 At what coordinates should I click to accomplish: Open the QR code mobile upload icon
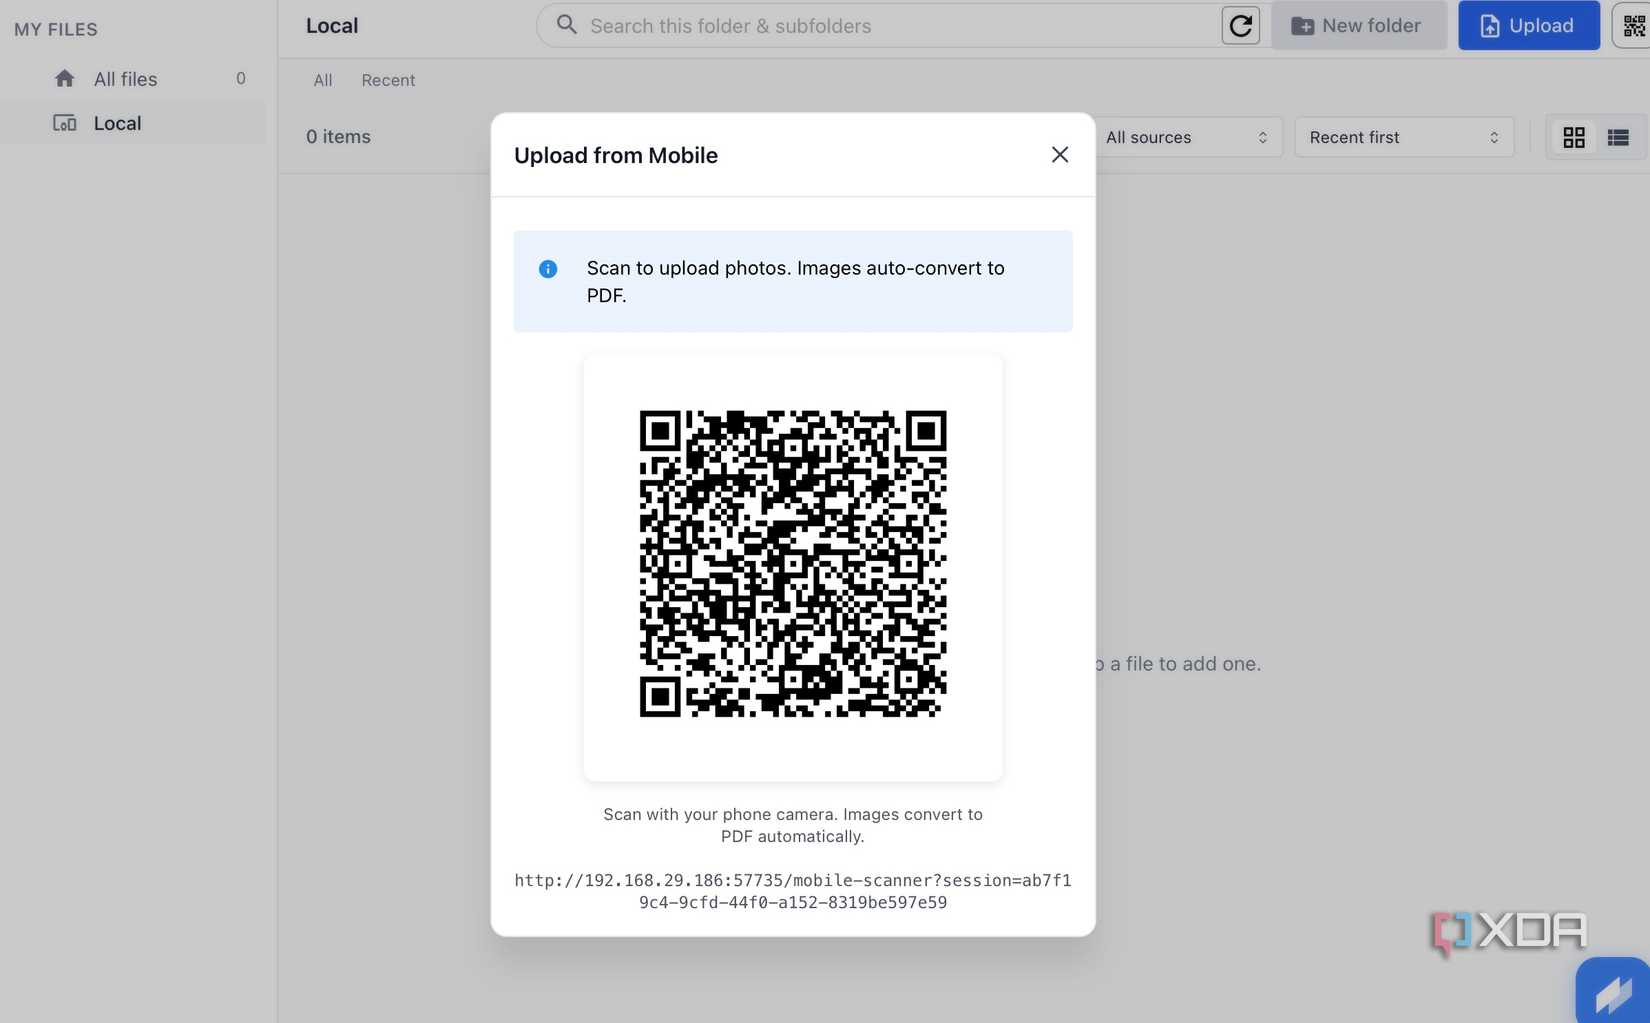(x=1633, y=26)
